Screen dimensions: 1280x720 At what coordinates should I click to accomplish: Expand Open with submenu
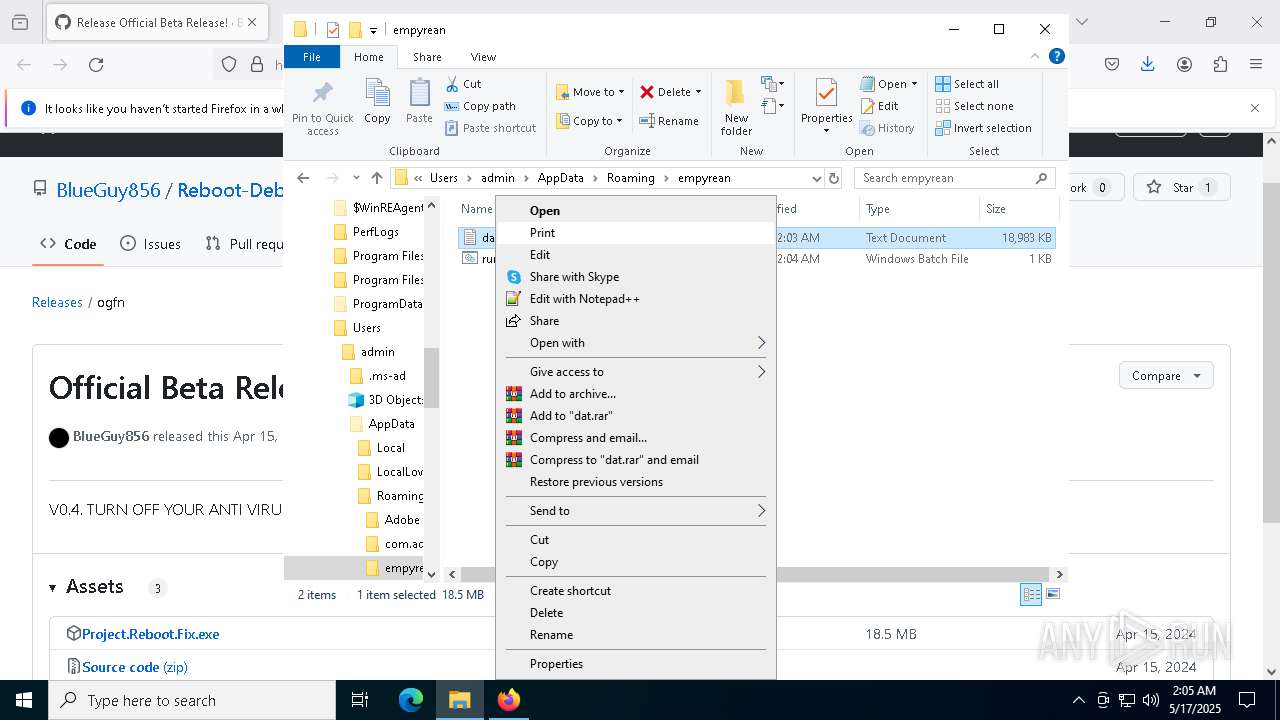pos(636,342)
